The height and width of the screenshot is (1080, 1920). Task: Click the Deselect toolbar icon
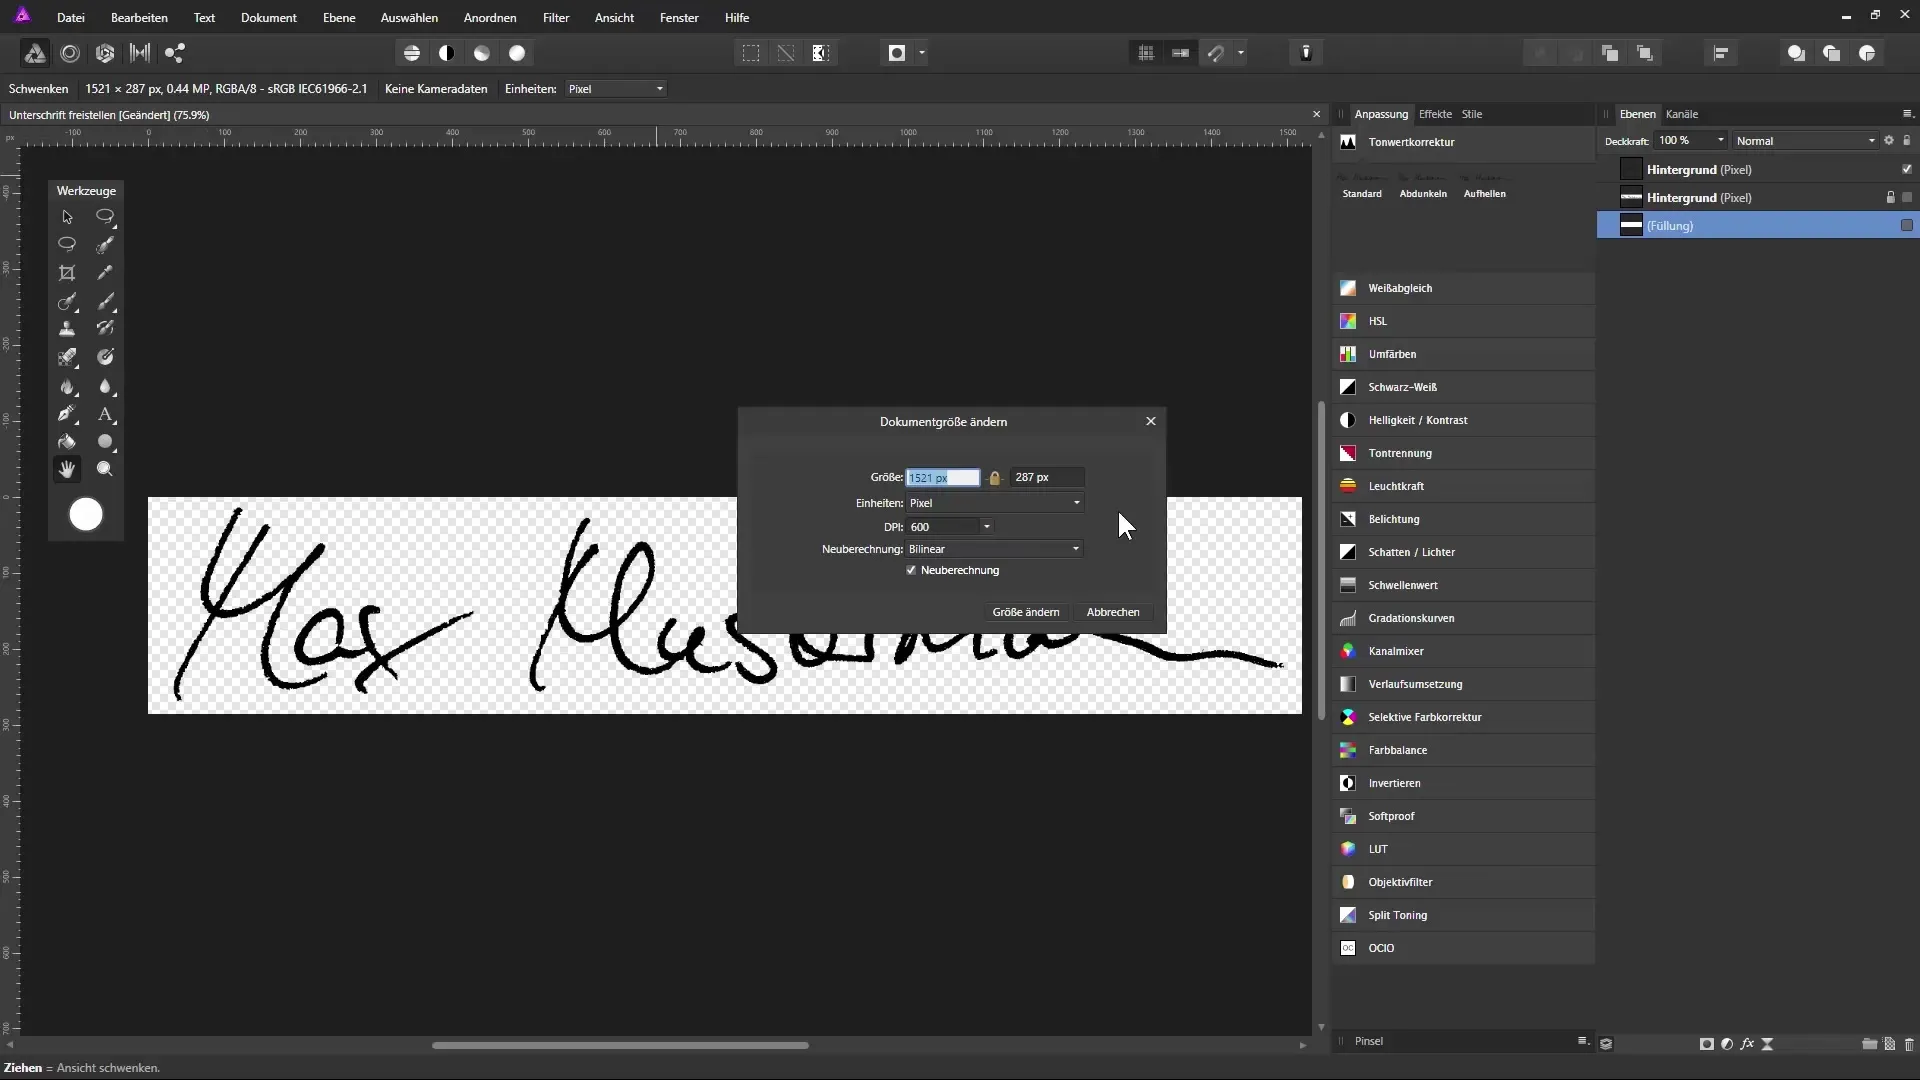[786, 54]
